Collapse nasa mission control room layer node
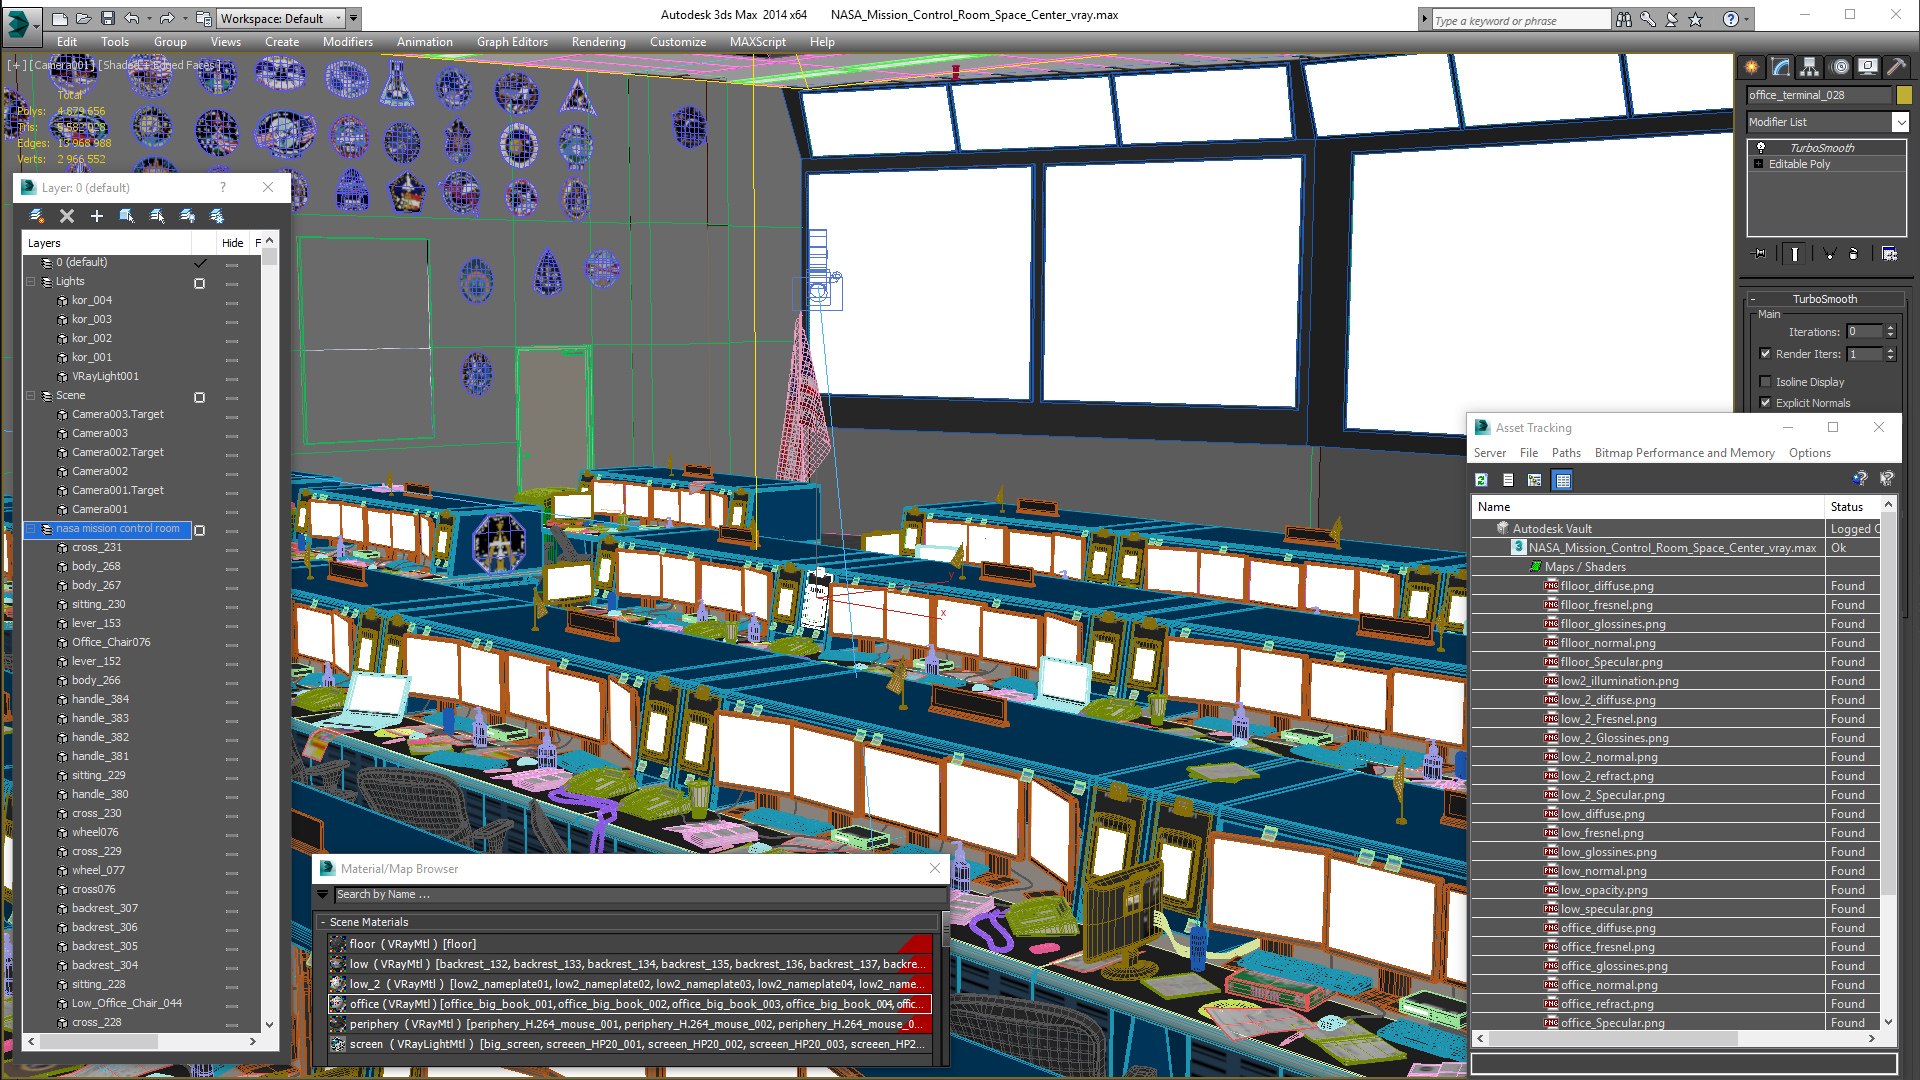The width and height of the screenshot is (1920, 1080). 31,529
